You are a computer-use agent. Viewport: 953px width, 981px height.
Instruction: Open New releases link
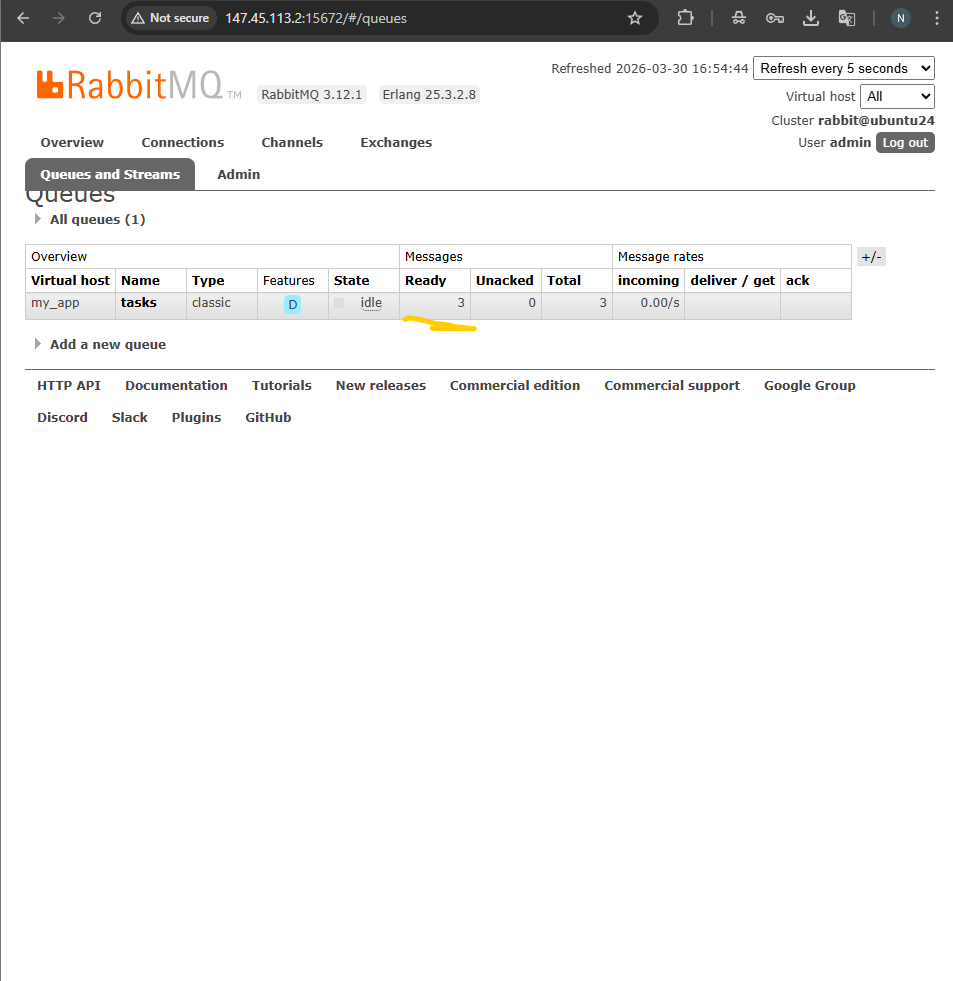[380, 386]
